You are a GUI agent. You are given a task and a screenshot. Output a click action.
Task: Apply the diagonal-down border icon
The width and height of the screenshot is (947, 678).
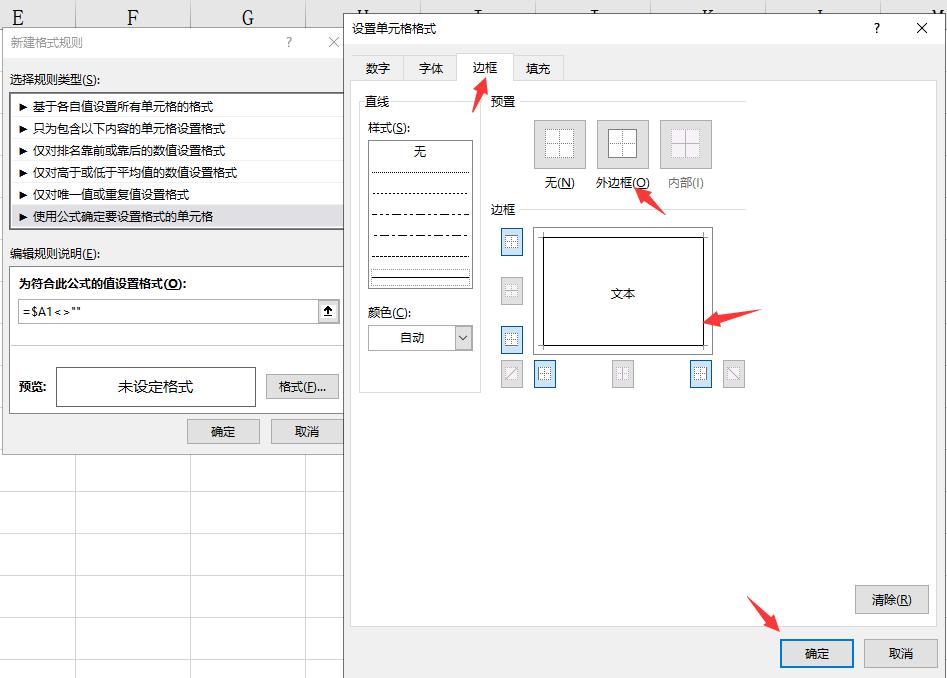pos(735,373)
